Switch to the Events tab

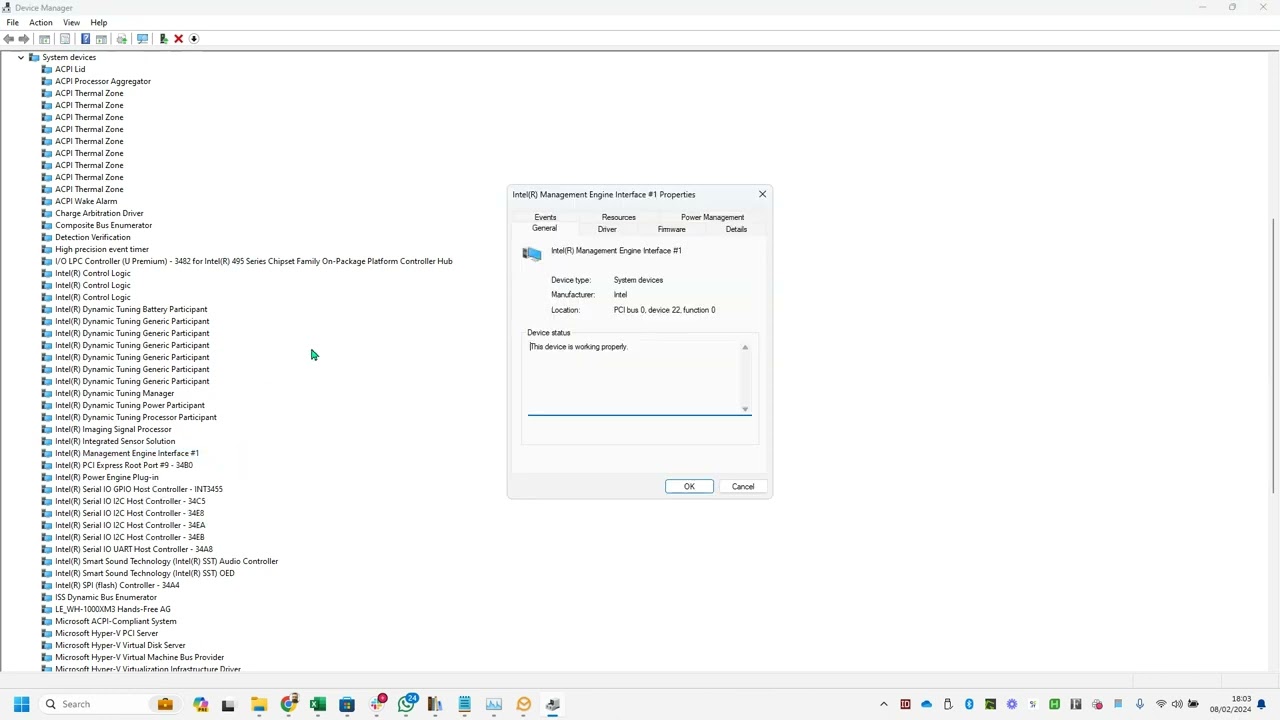coord(545,217)
